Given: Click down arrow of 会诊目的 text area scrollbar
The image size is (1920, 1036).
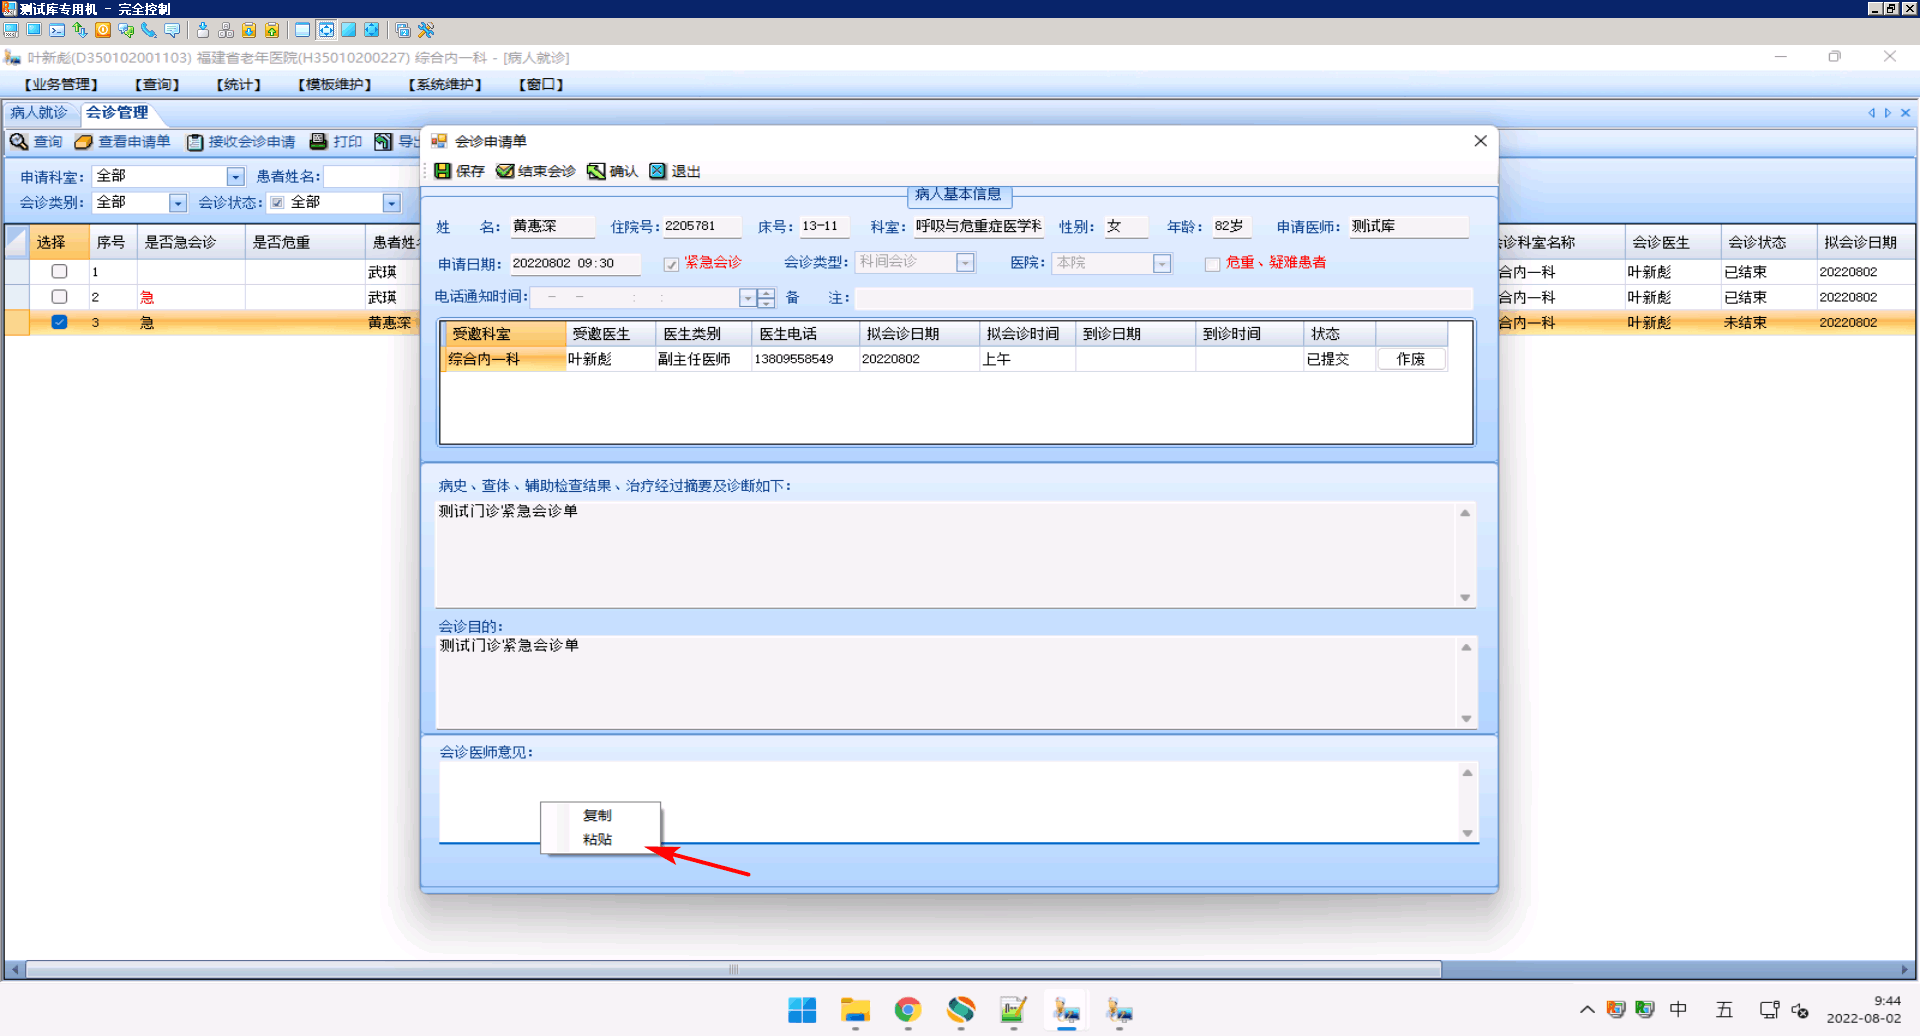Looking at the screenshot, I should [1466, 719].
